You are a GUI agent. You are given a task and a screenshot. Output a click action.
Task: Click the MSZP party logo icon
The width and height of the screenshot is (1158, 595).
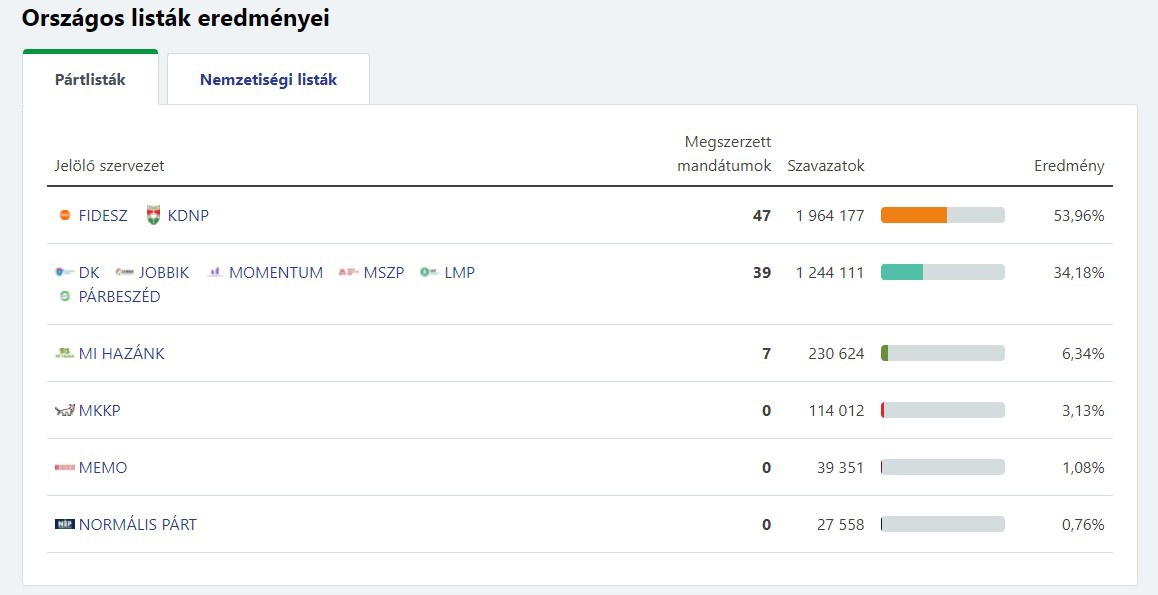click(349, 272)
